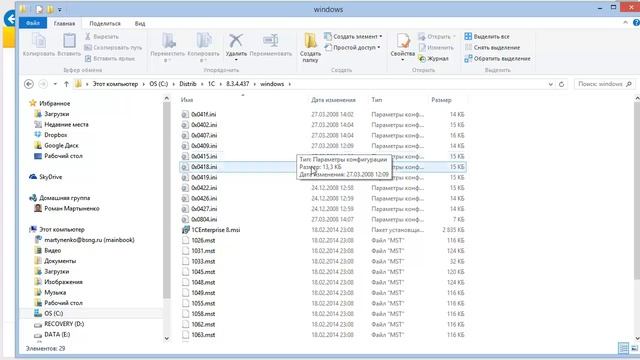
Task: Open the Properties dropdown arrow
Action: (403, 60)
